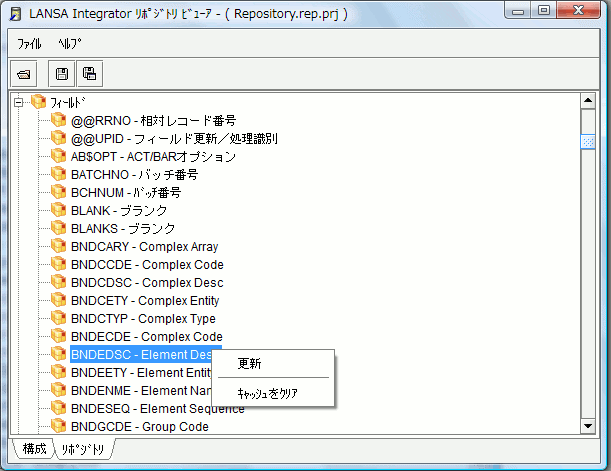The width and height of the screenshot is (611, 471).
Task: Select BNDCTYP - Complex Type row
Action: [143, 319]
